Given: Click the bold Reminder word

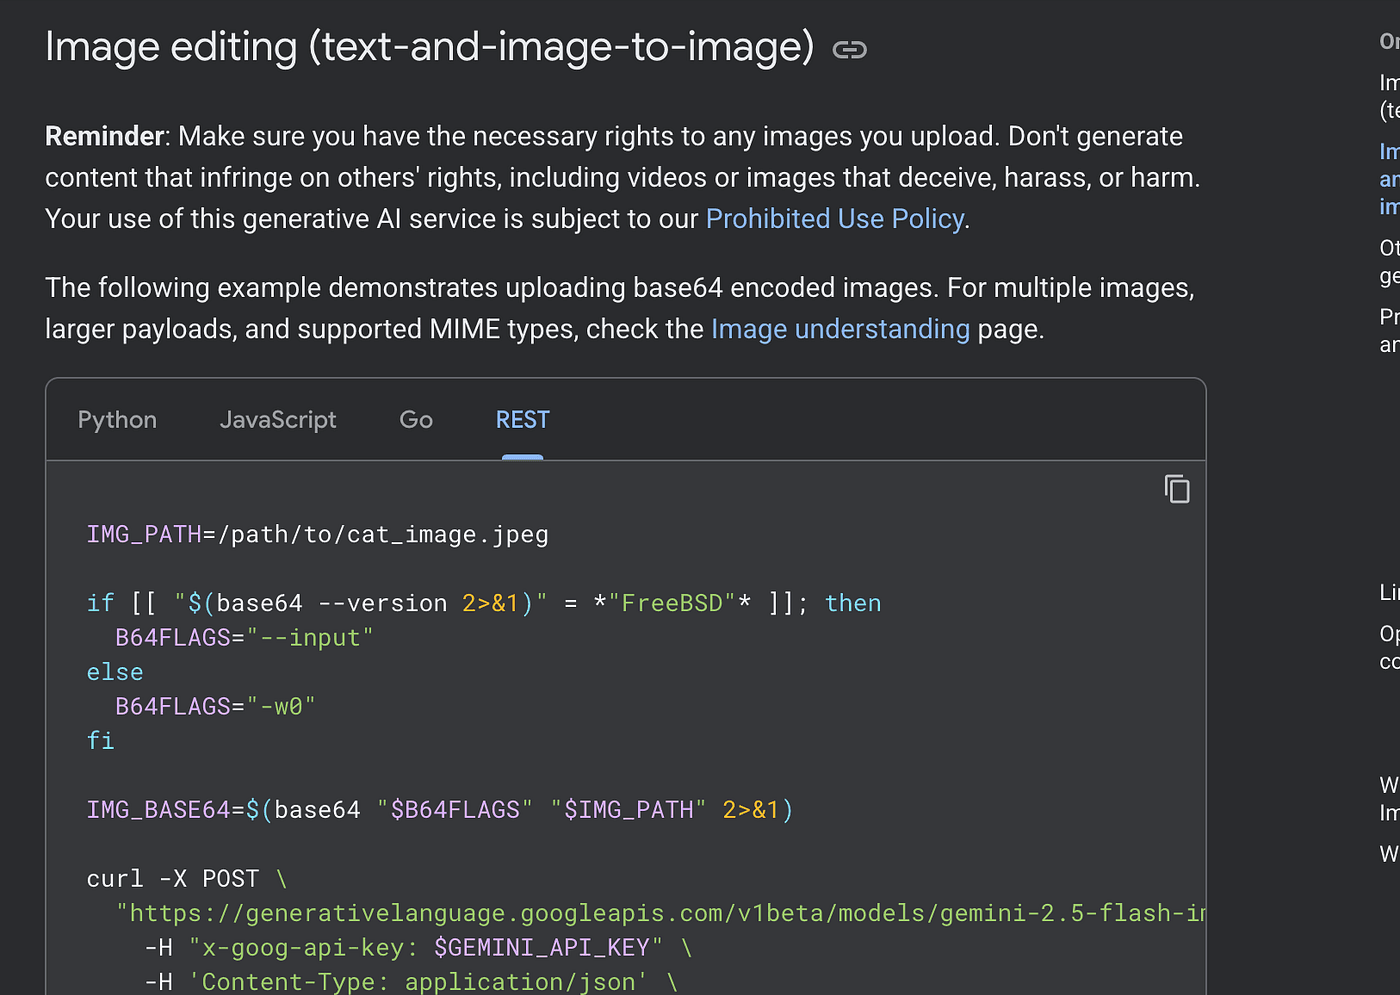Looking at the screenshot, I should coord(104,136).
